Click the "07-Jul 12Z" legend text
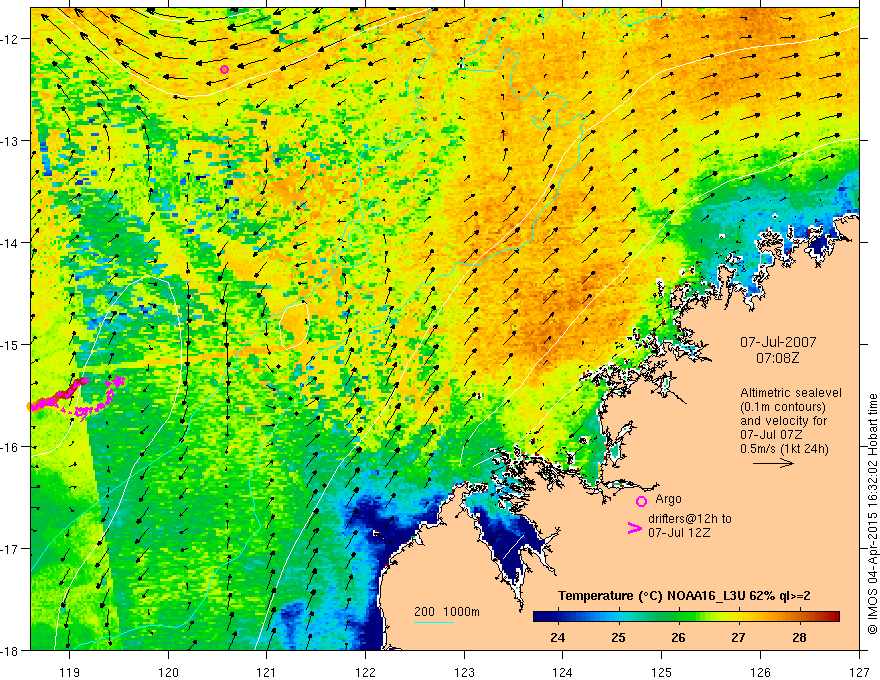This screenshot has width=880, height=680. click(x=679, y=532)
